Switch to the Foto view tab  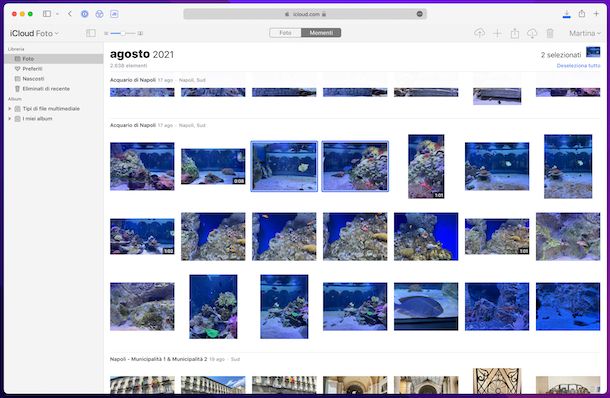click(x=285, y=33)
